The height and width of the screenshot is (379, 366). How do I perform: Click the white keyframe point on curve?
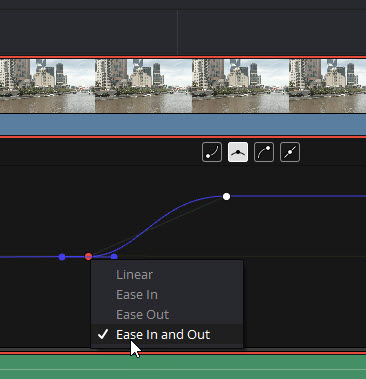click(226, 197)
